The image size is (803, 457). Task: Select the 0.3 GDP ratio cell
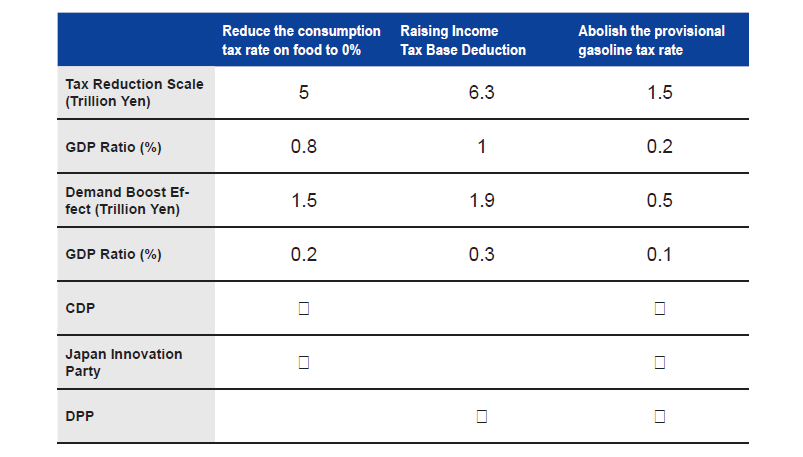tap(482, 255)
